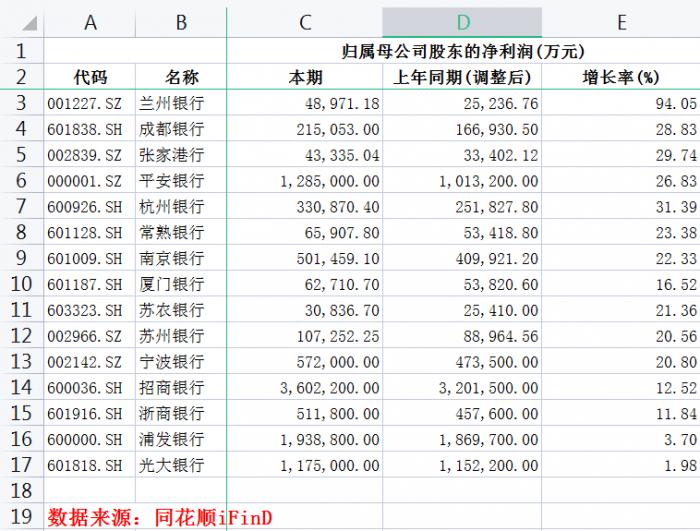Click row header 10
The image size is (700, 531).
pyautogui.click(x=22, y=284)
